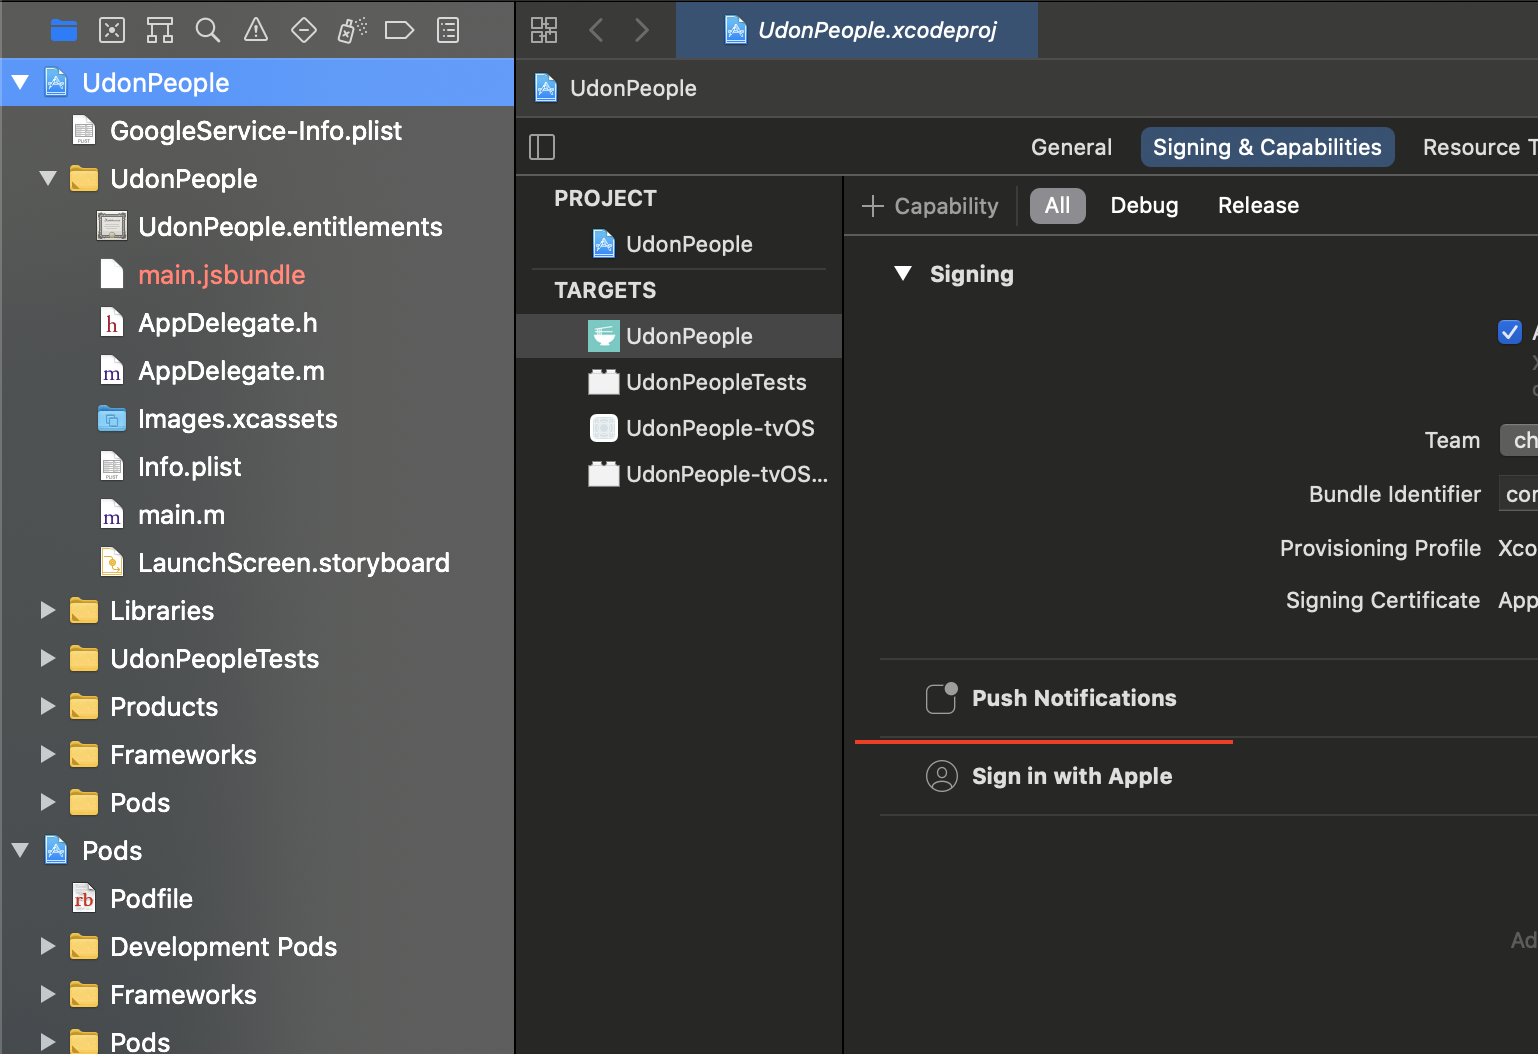Open the Source Control navigator
Viewport: 1538px width, 1054px height.
(112, 31)
